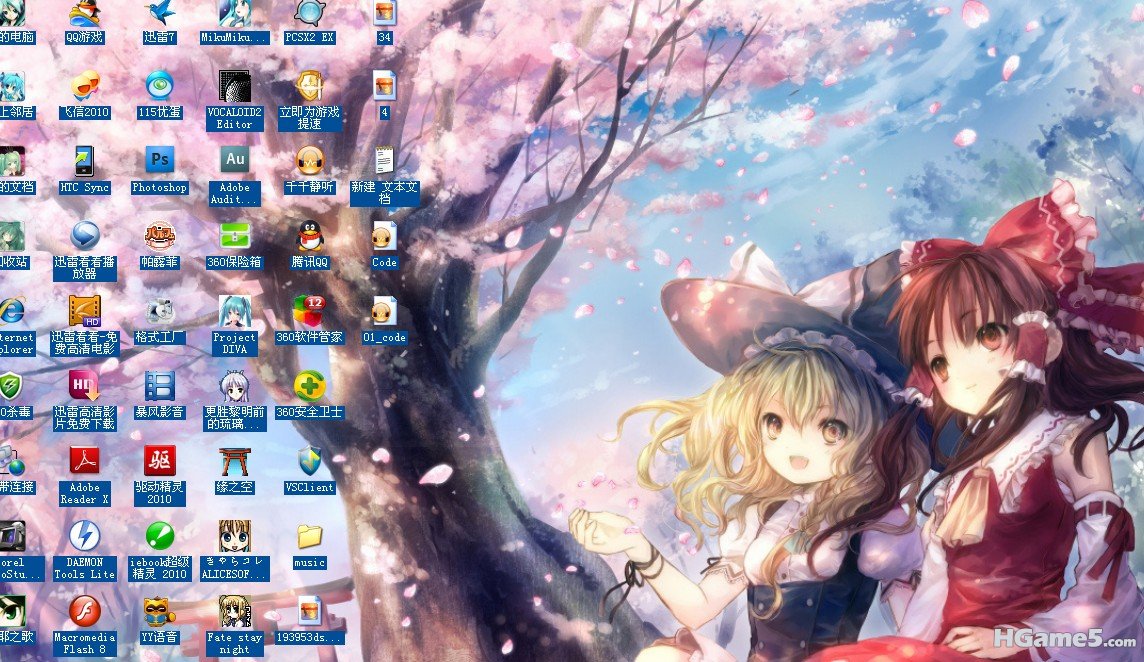The height and width of the screenshot is (662, 1144).
Task: Launch the 格式工厂 converter icon
Action: [x=160, y=312]
